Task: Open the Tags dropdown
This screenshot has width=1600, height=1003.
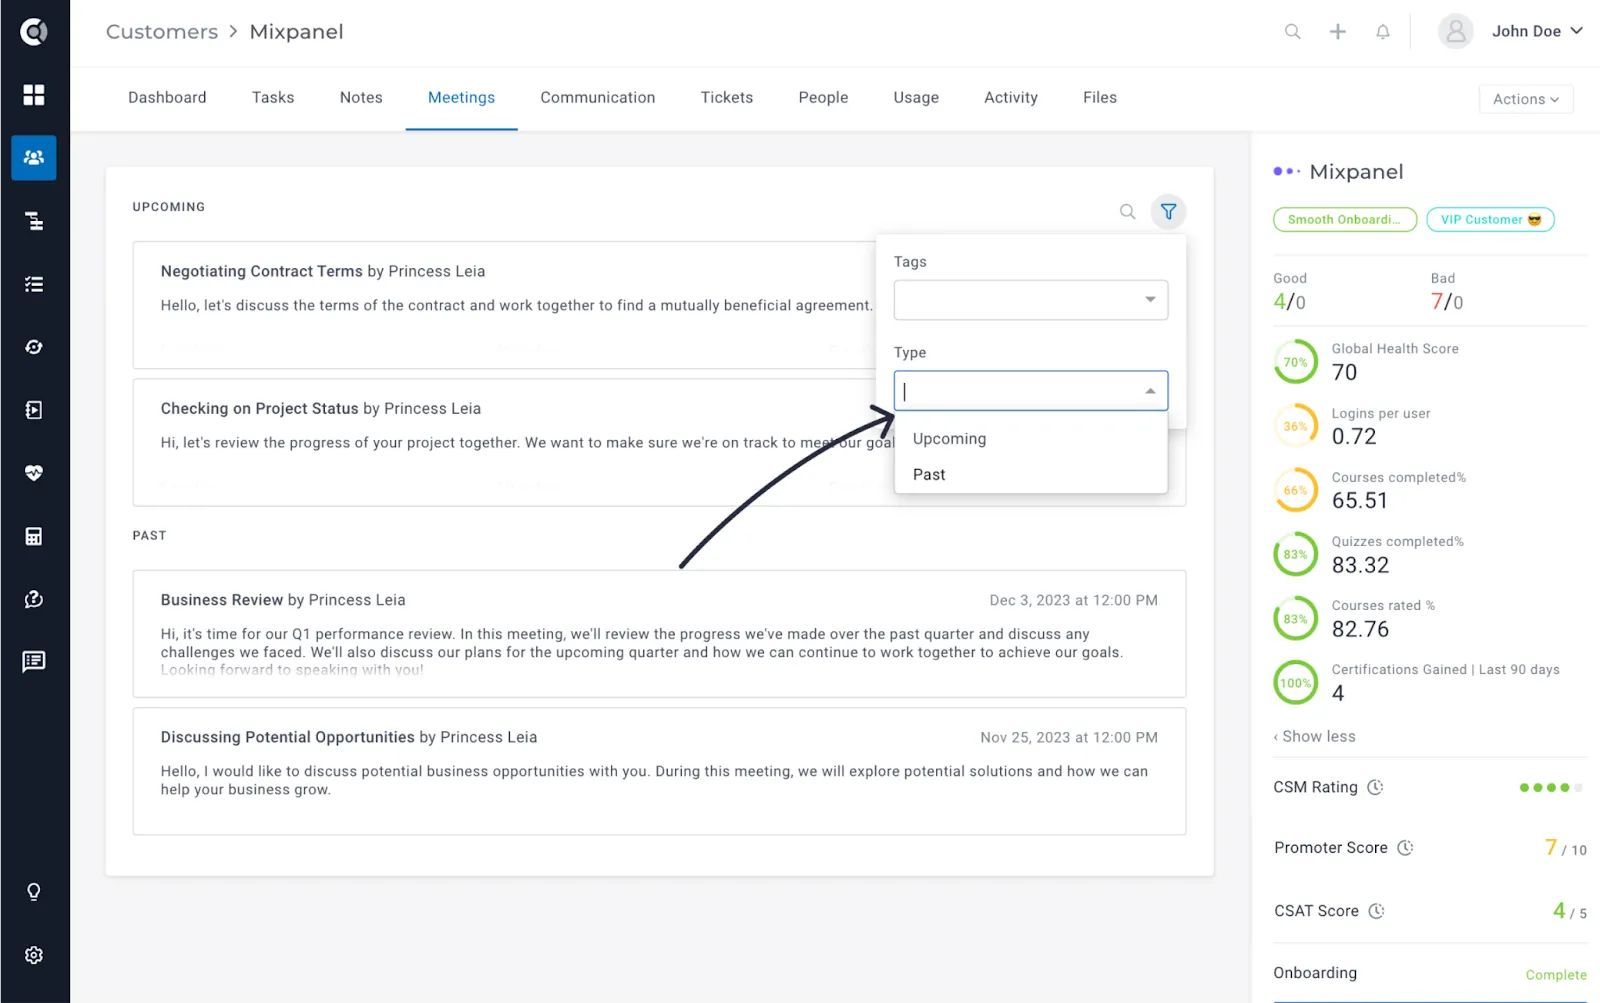Action: tap(1031, 300)
